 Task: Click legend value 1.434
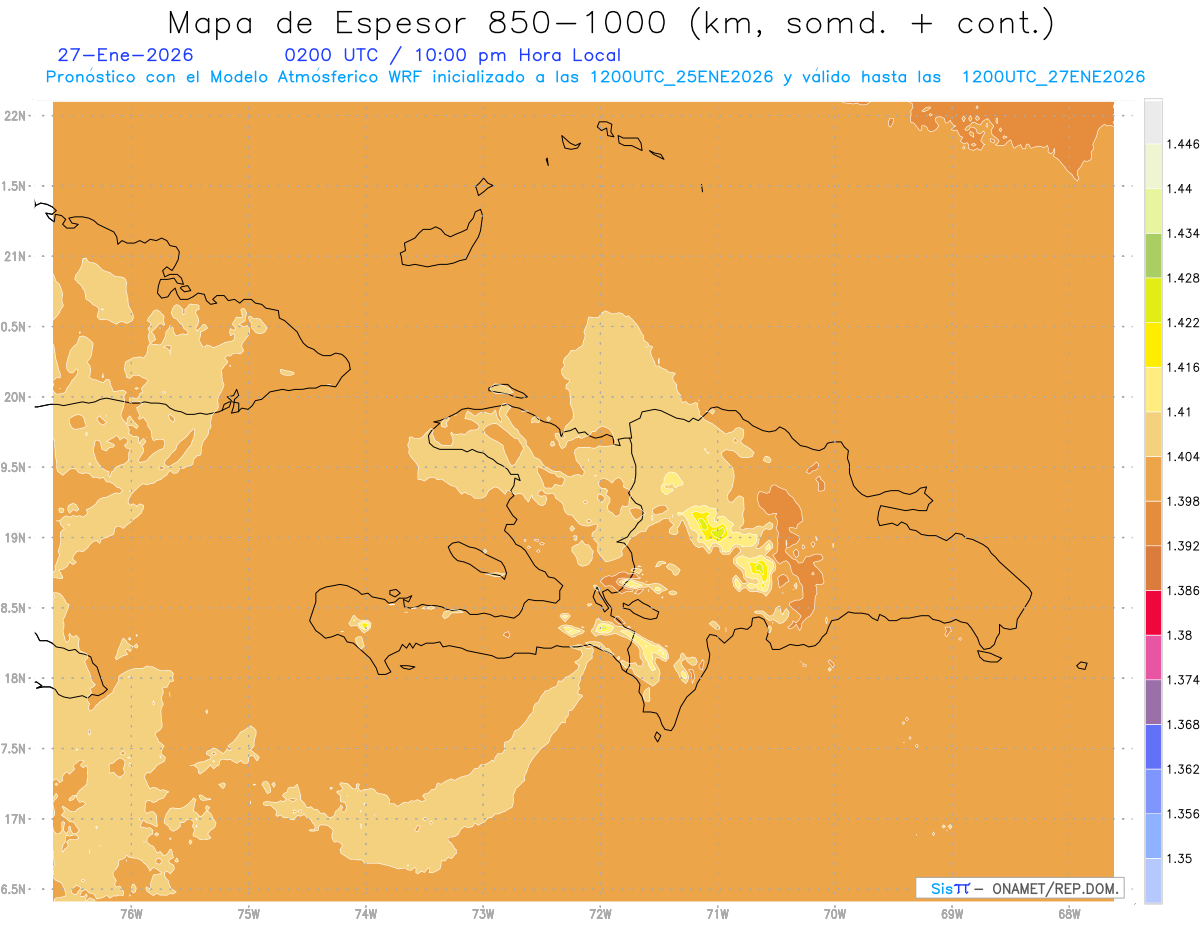[1183, 233]
